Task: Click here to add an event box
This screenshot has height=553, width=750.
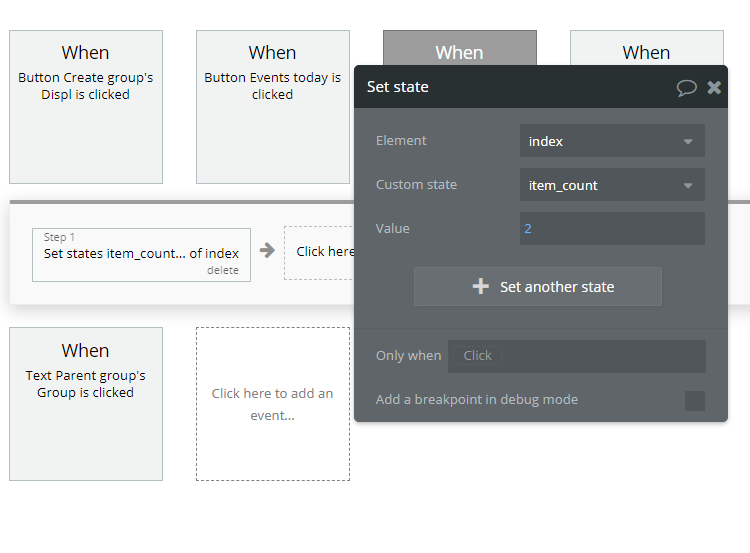Action: (x=272, y=404)
